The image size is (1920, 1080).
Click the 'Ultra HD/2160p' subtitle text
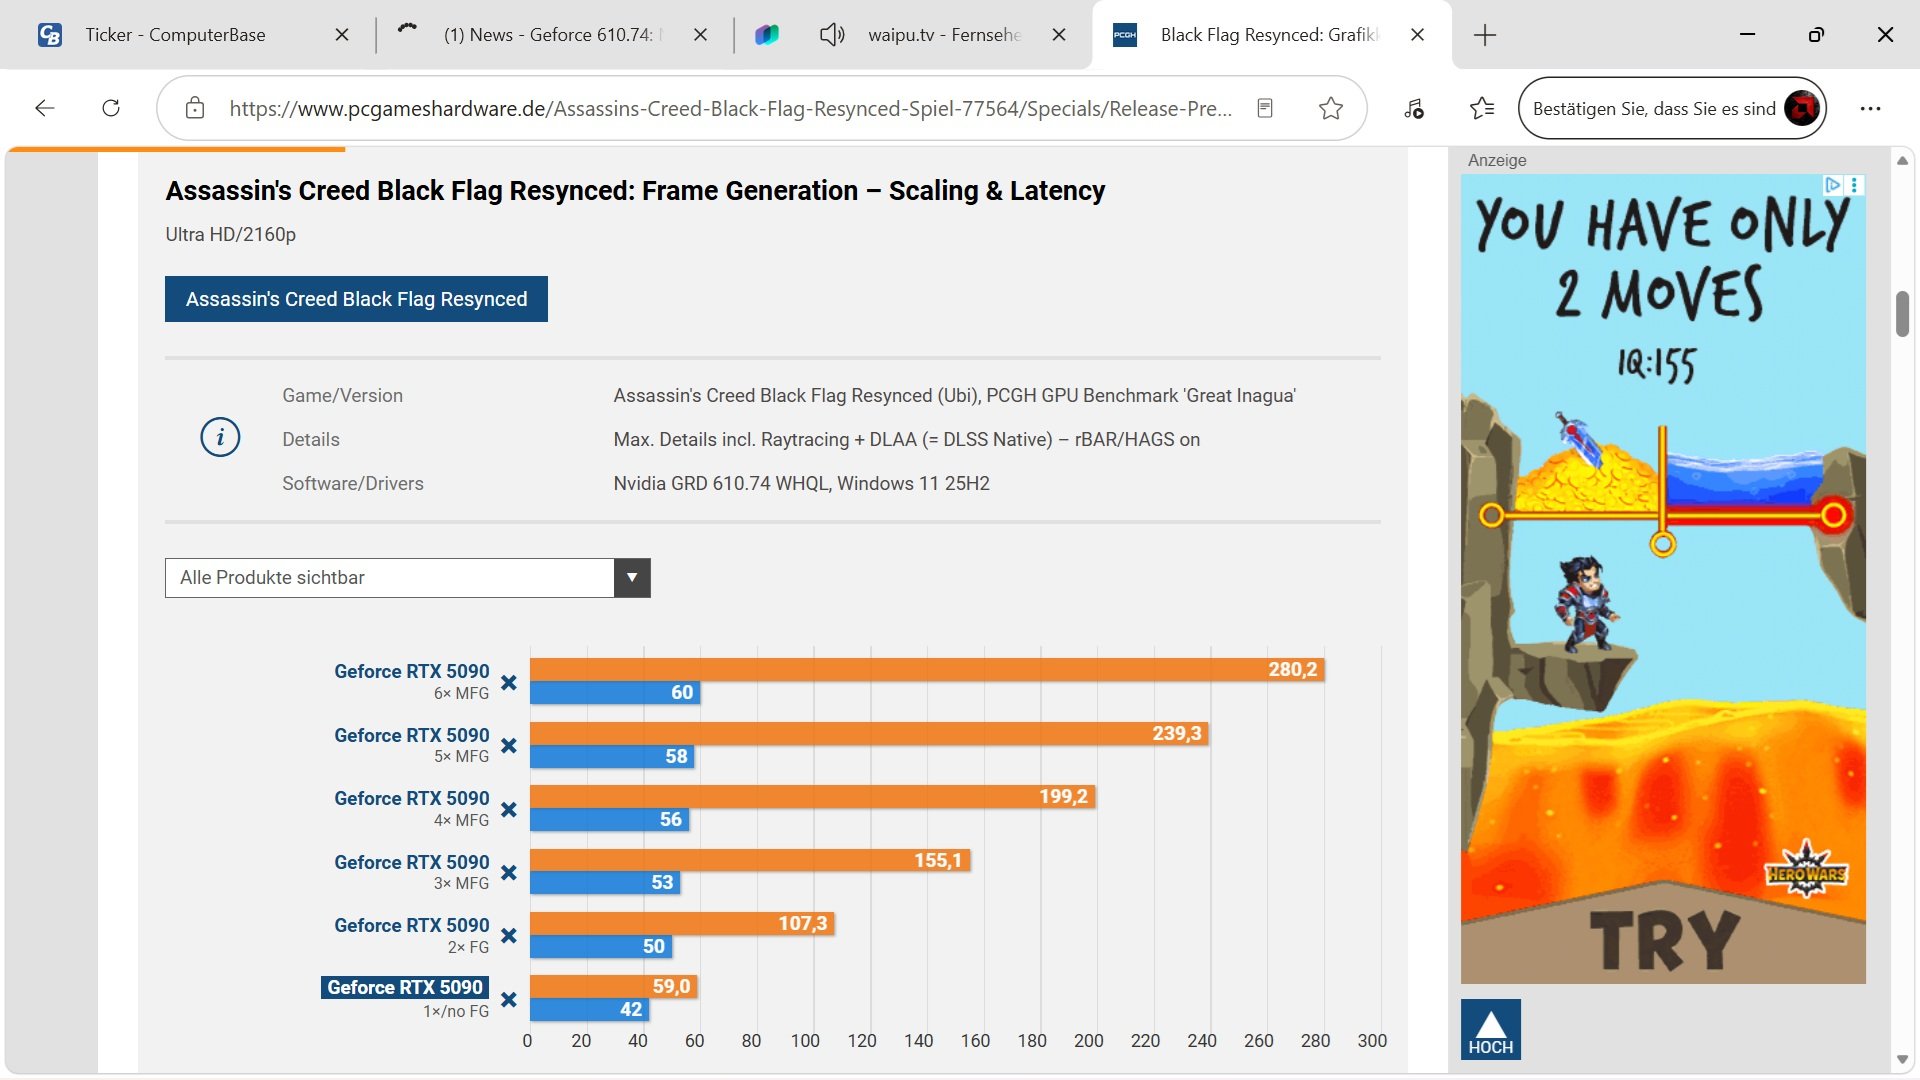pos(230,235)
